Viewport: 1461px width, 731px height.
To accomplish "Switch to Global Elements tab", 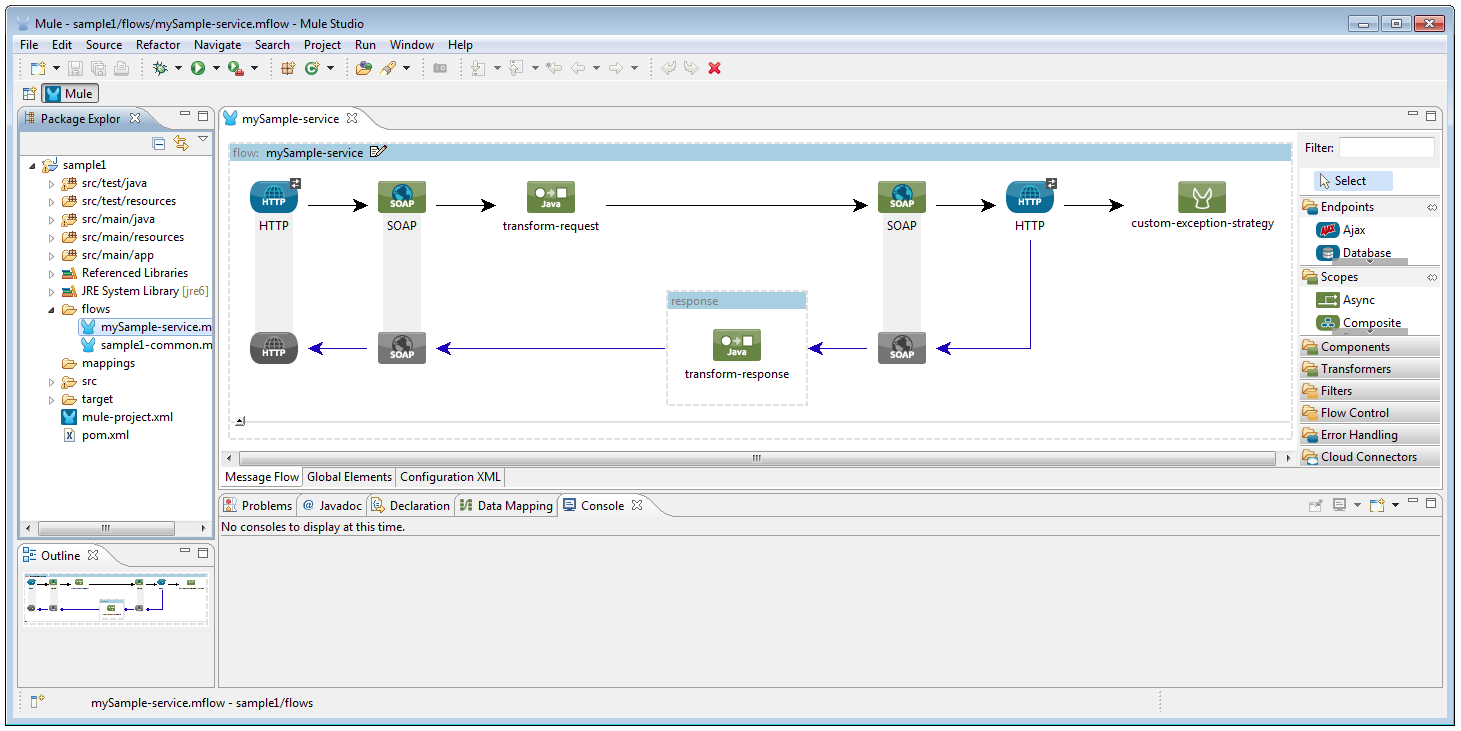I will coord(349,477).
